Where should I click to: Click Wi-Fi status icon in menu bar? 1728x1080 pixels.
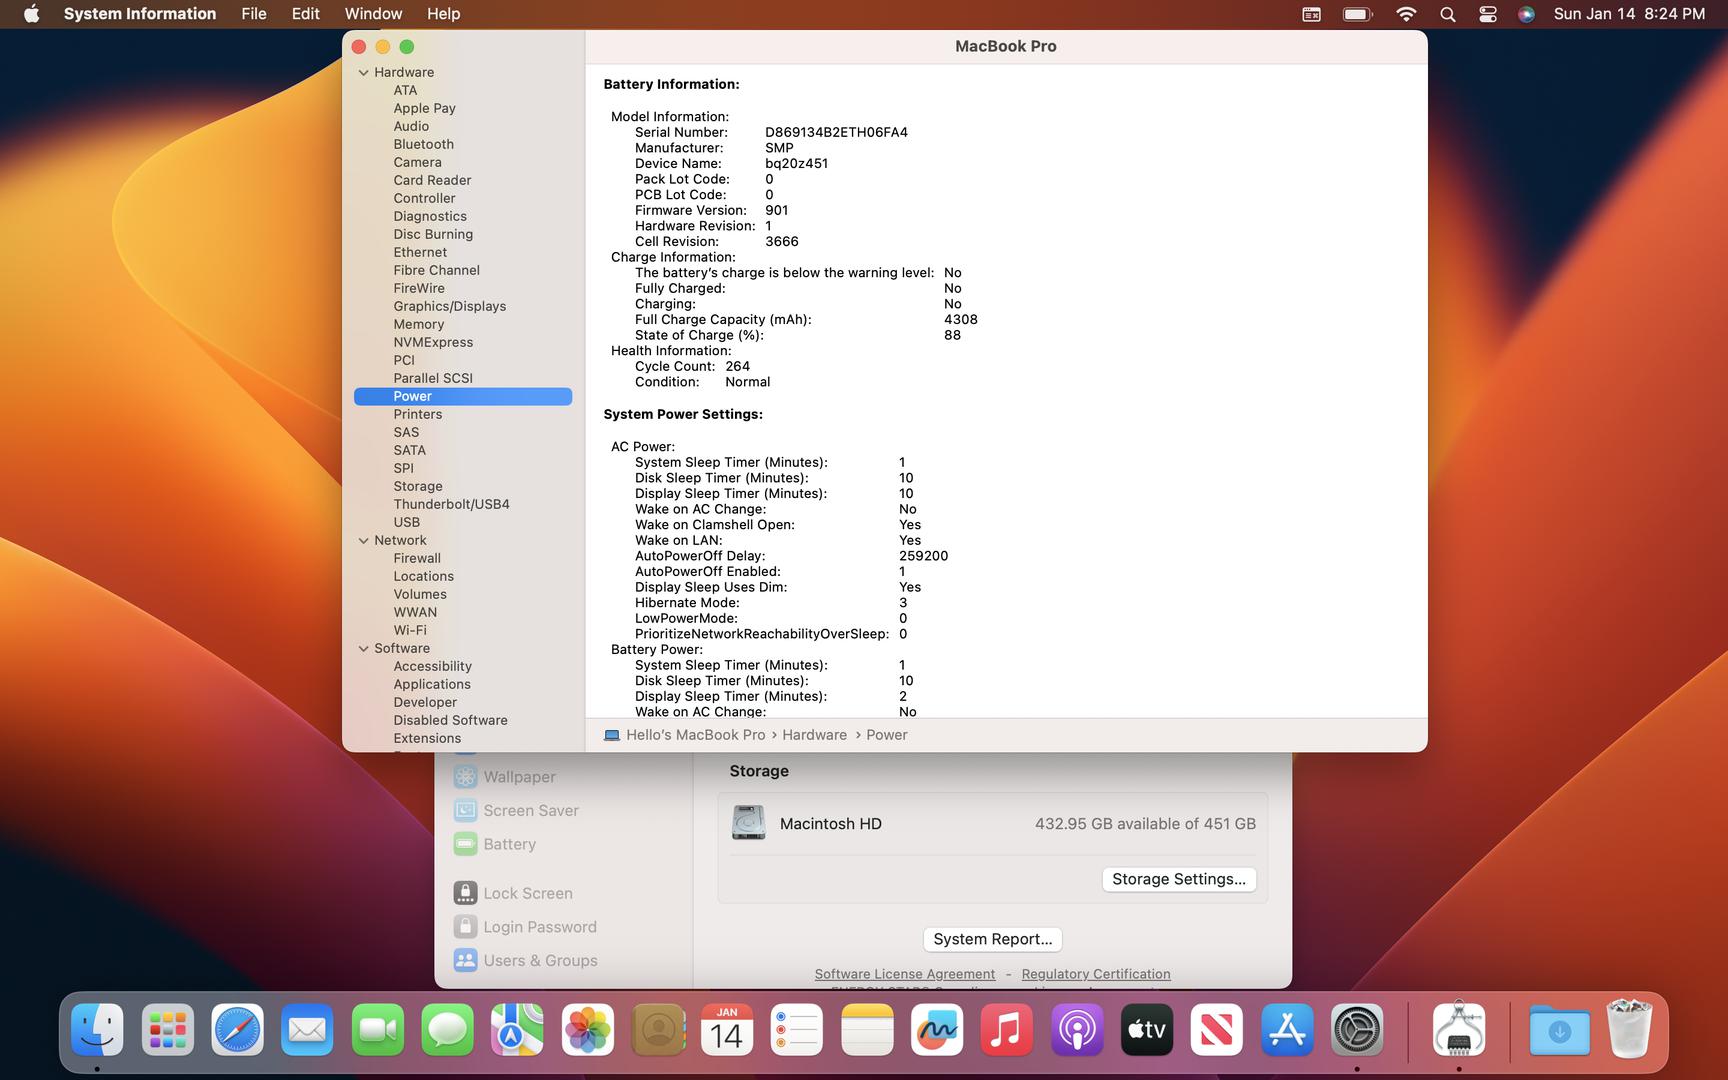click(1406, 14)
